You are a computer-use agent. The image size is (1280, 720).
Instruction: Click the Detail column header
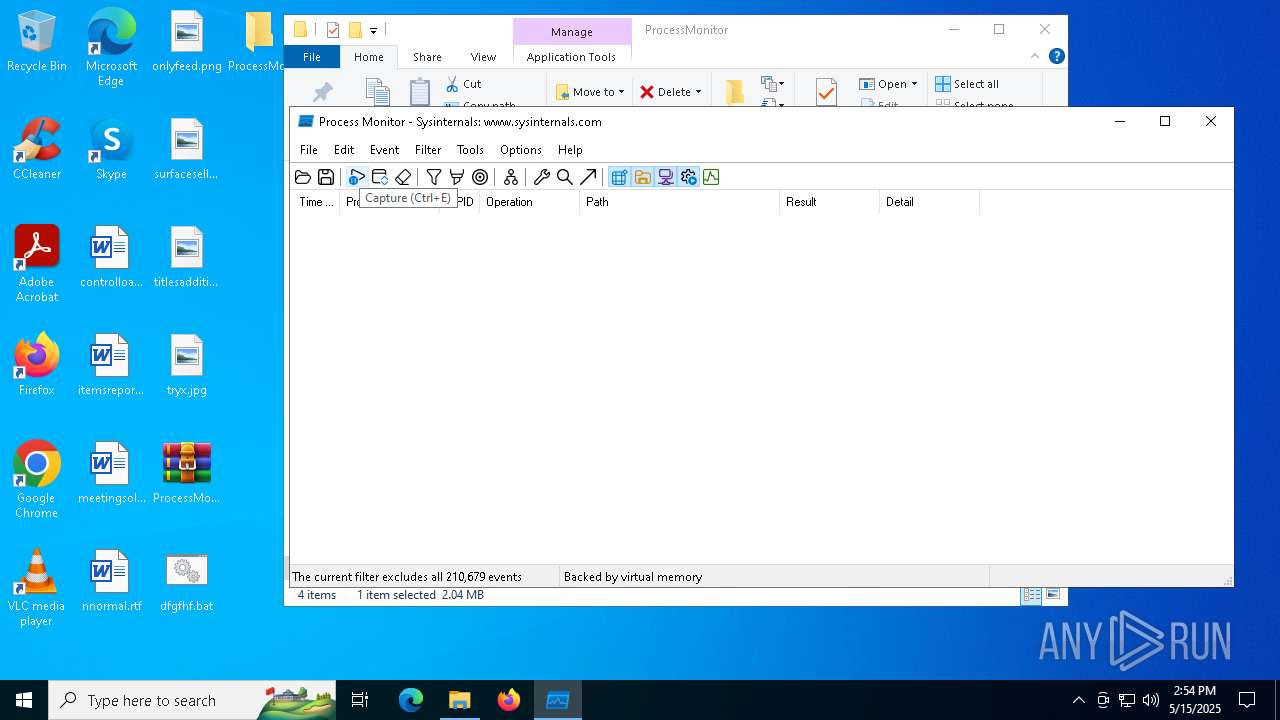pyautogui.click(x=930, y=202)
